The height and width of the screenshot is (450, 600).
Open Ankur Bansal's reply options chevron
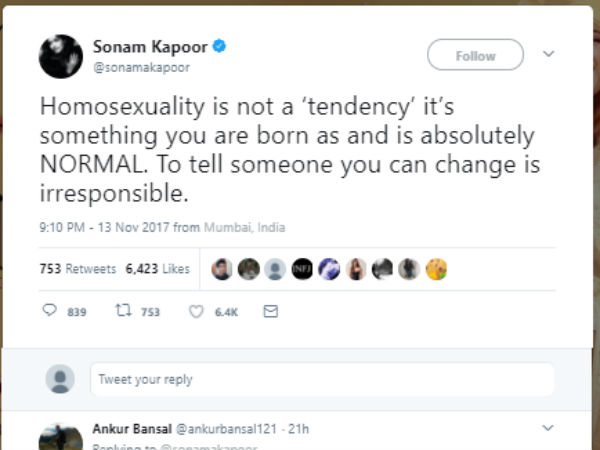[x=547, y=428]
